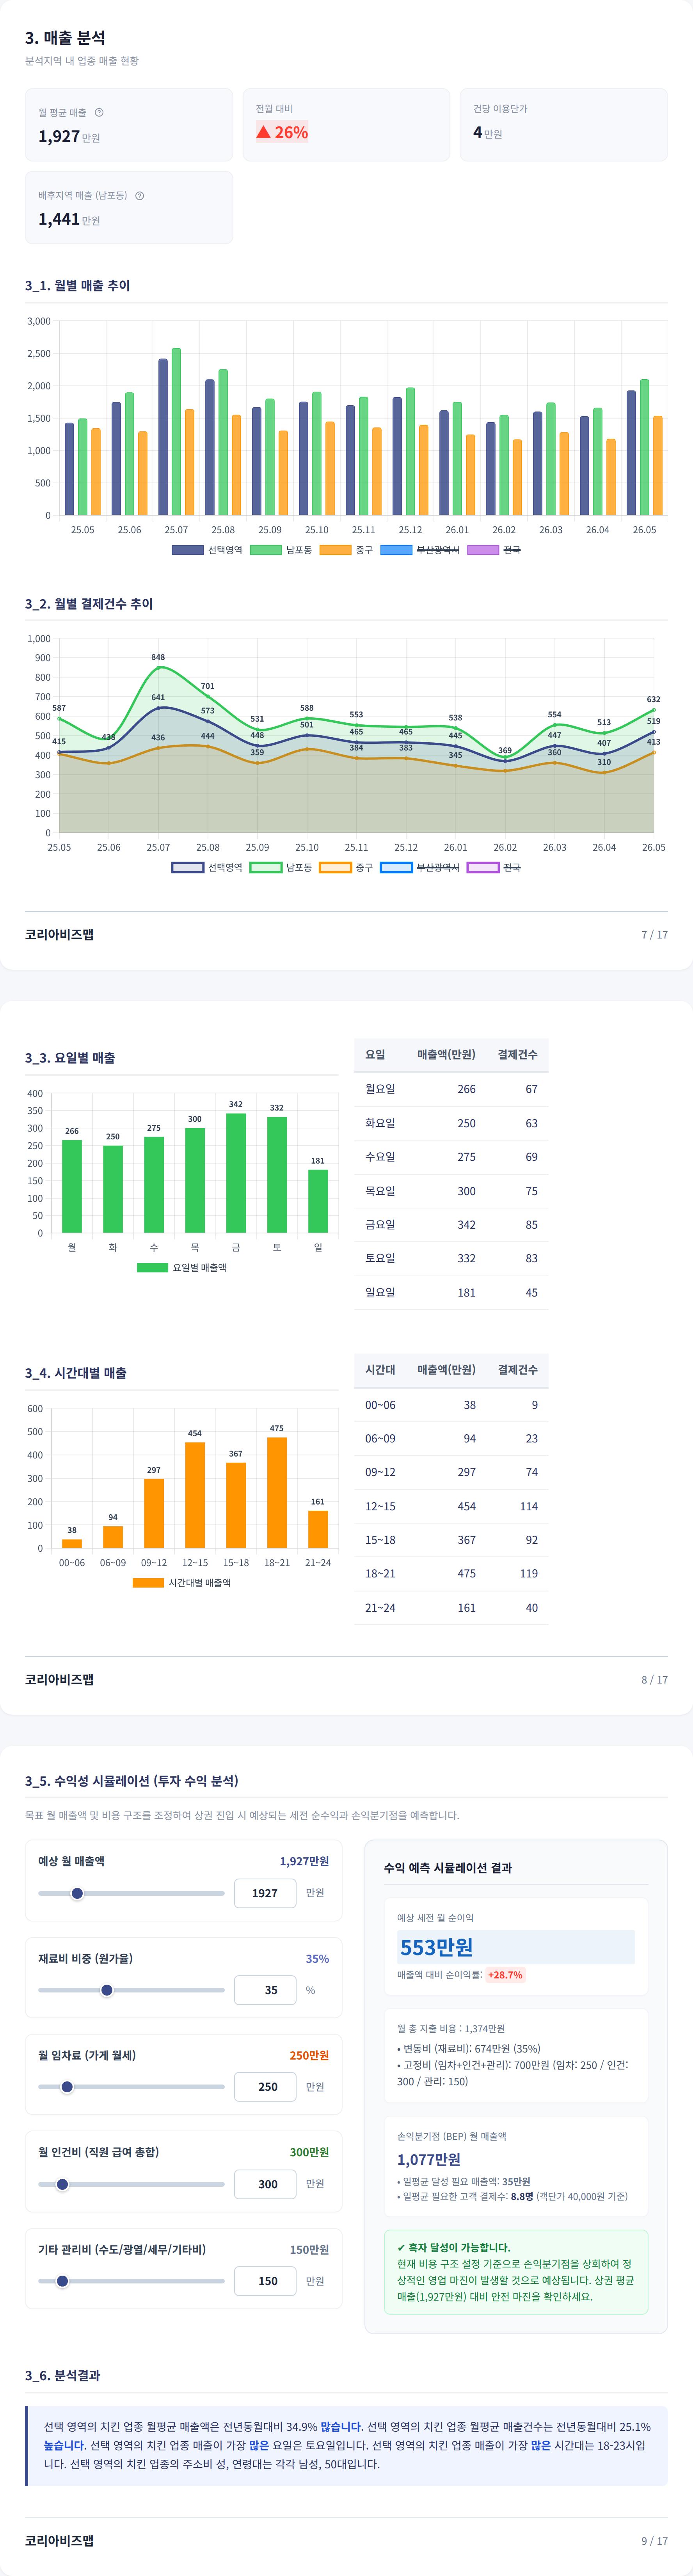
Task: Select the 00~06 row in hourly table
Action: point(451,1405)
